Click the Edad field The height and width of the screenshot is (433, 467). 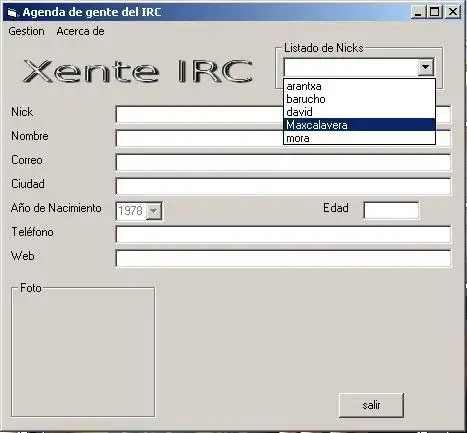point(391,210)
